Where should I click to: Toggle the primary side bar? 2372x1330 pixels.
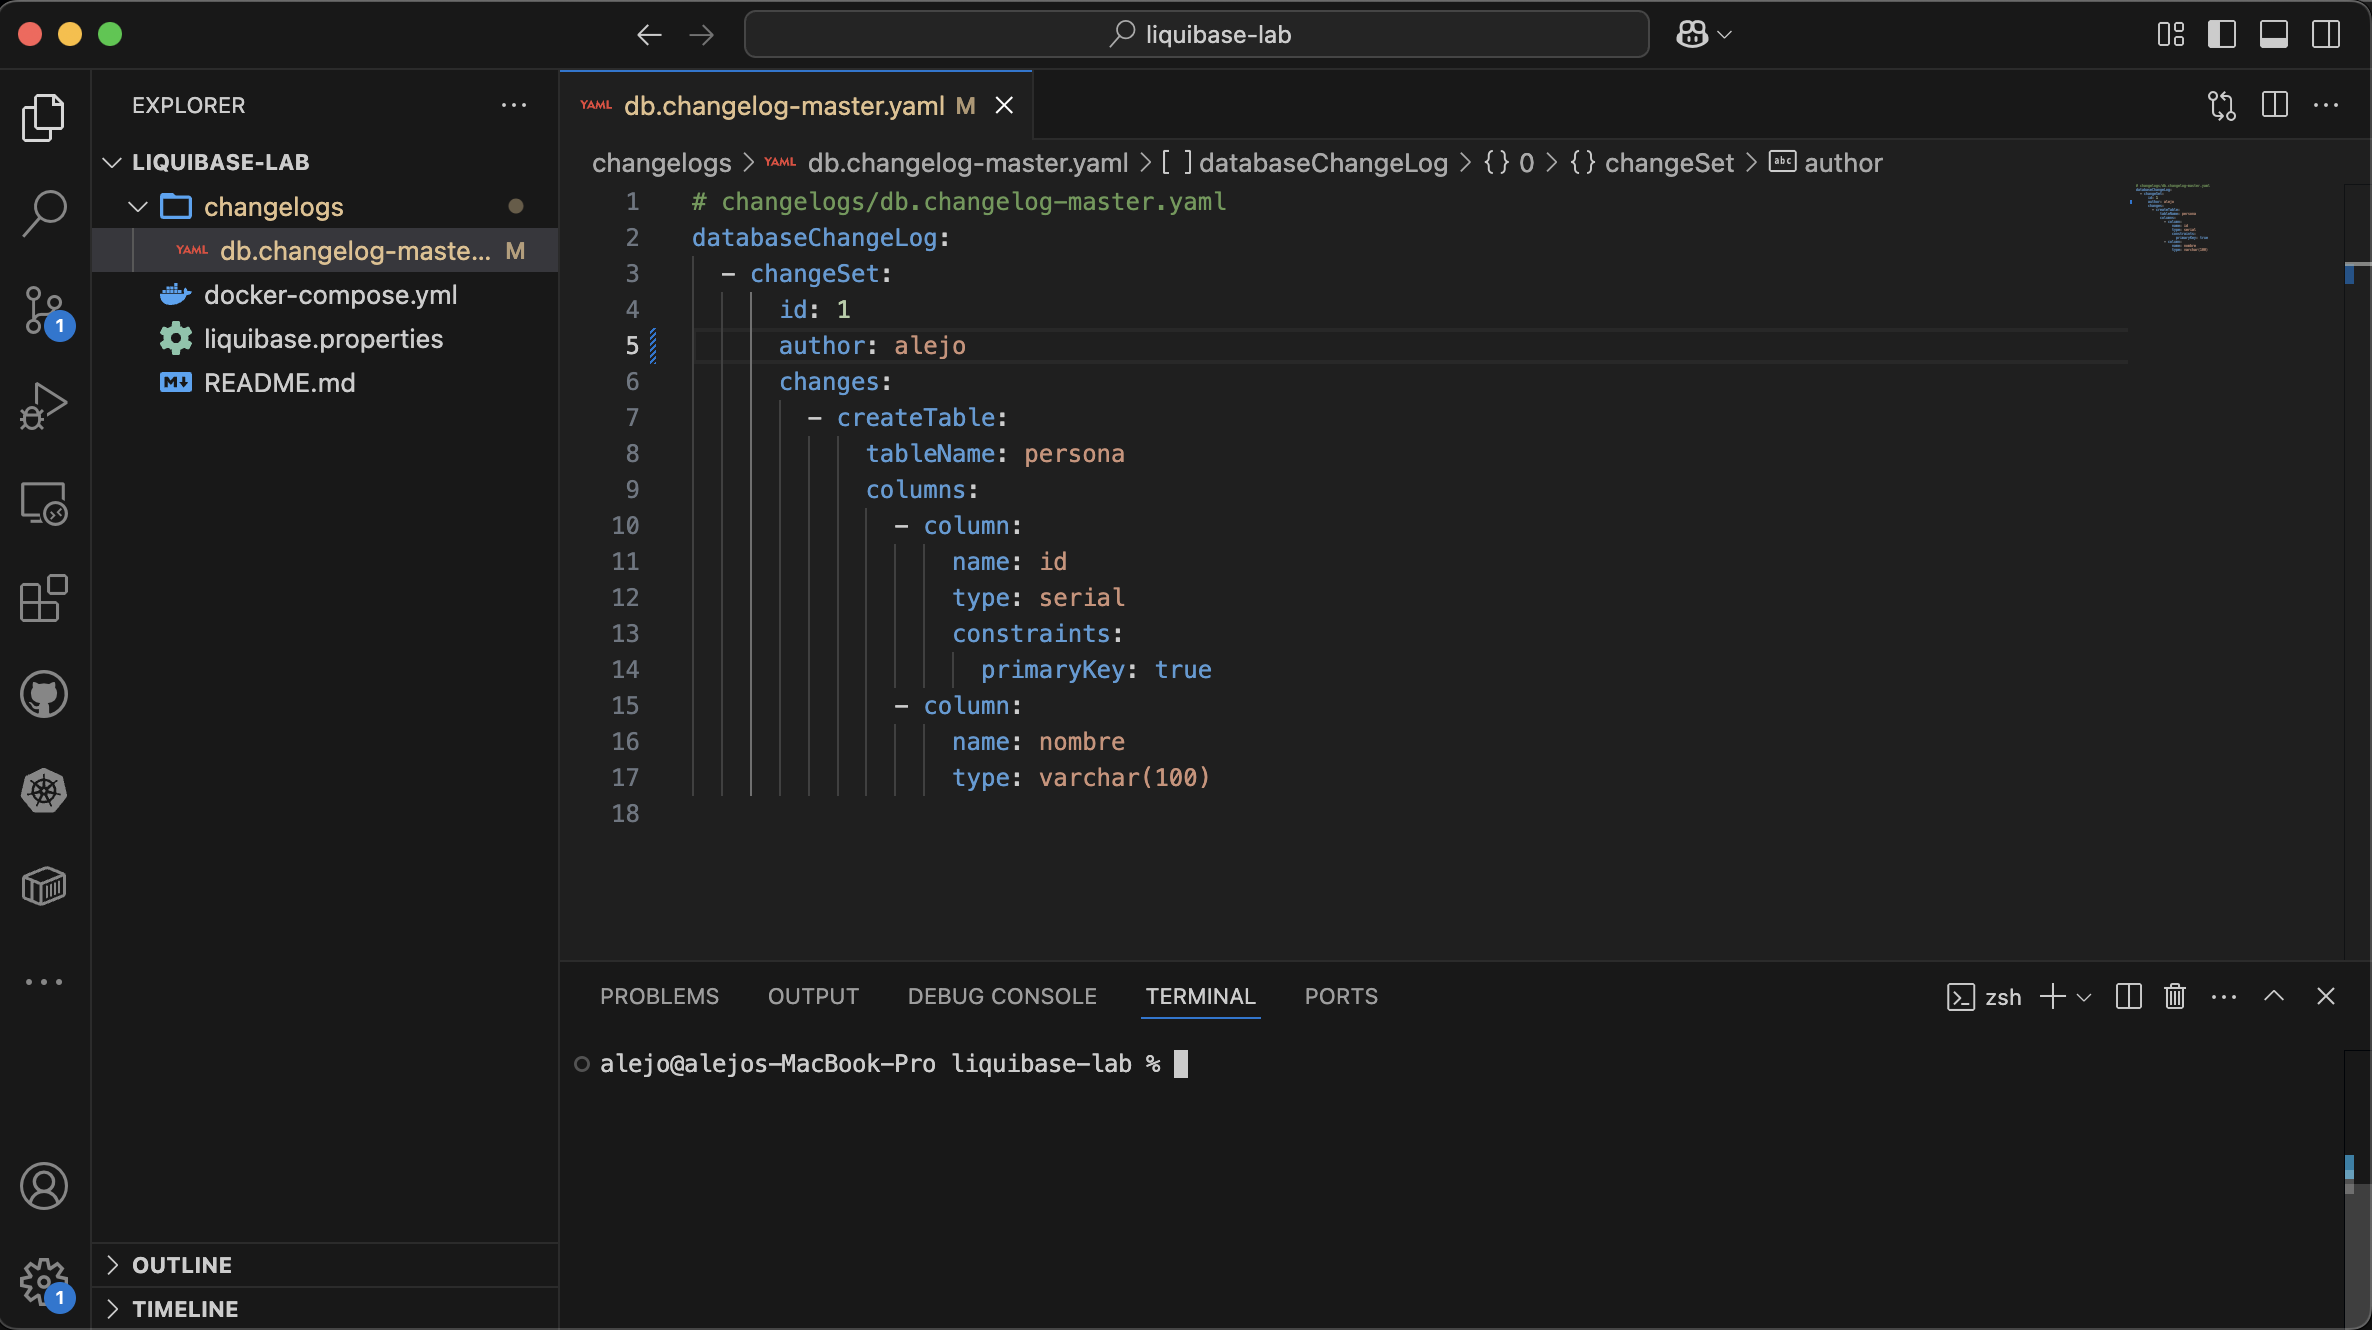[x=2222, y=35]
